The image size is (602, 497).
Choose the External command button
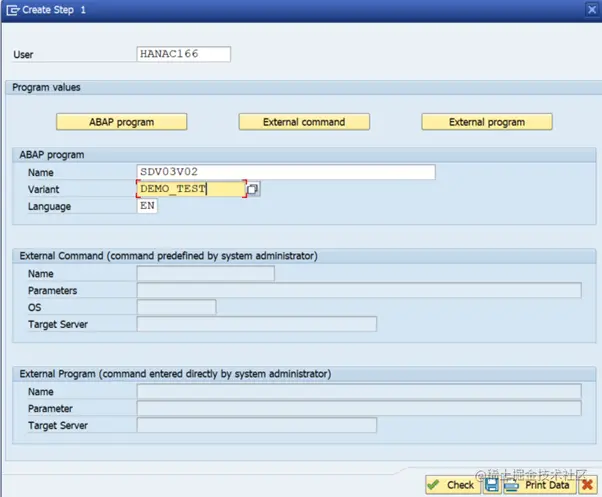pos(304,122)
